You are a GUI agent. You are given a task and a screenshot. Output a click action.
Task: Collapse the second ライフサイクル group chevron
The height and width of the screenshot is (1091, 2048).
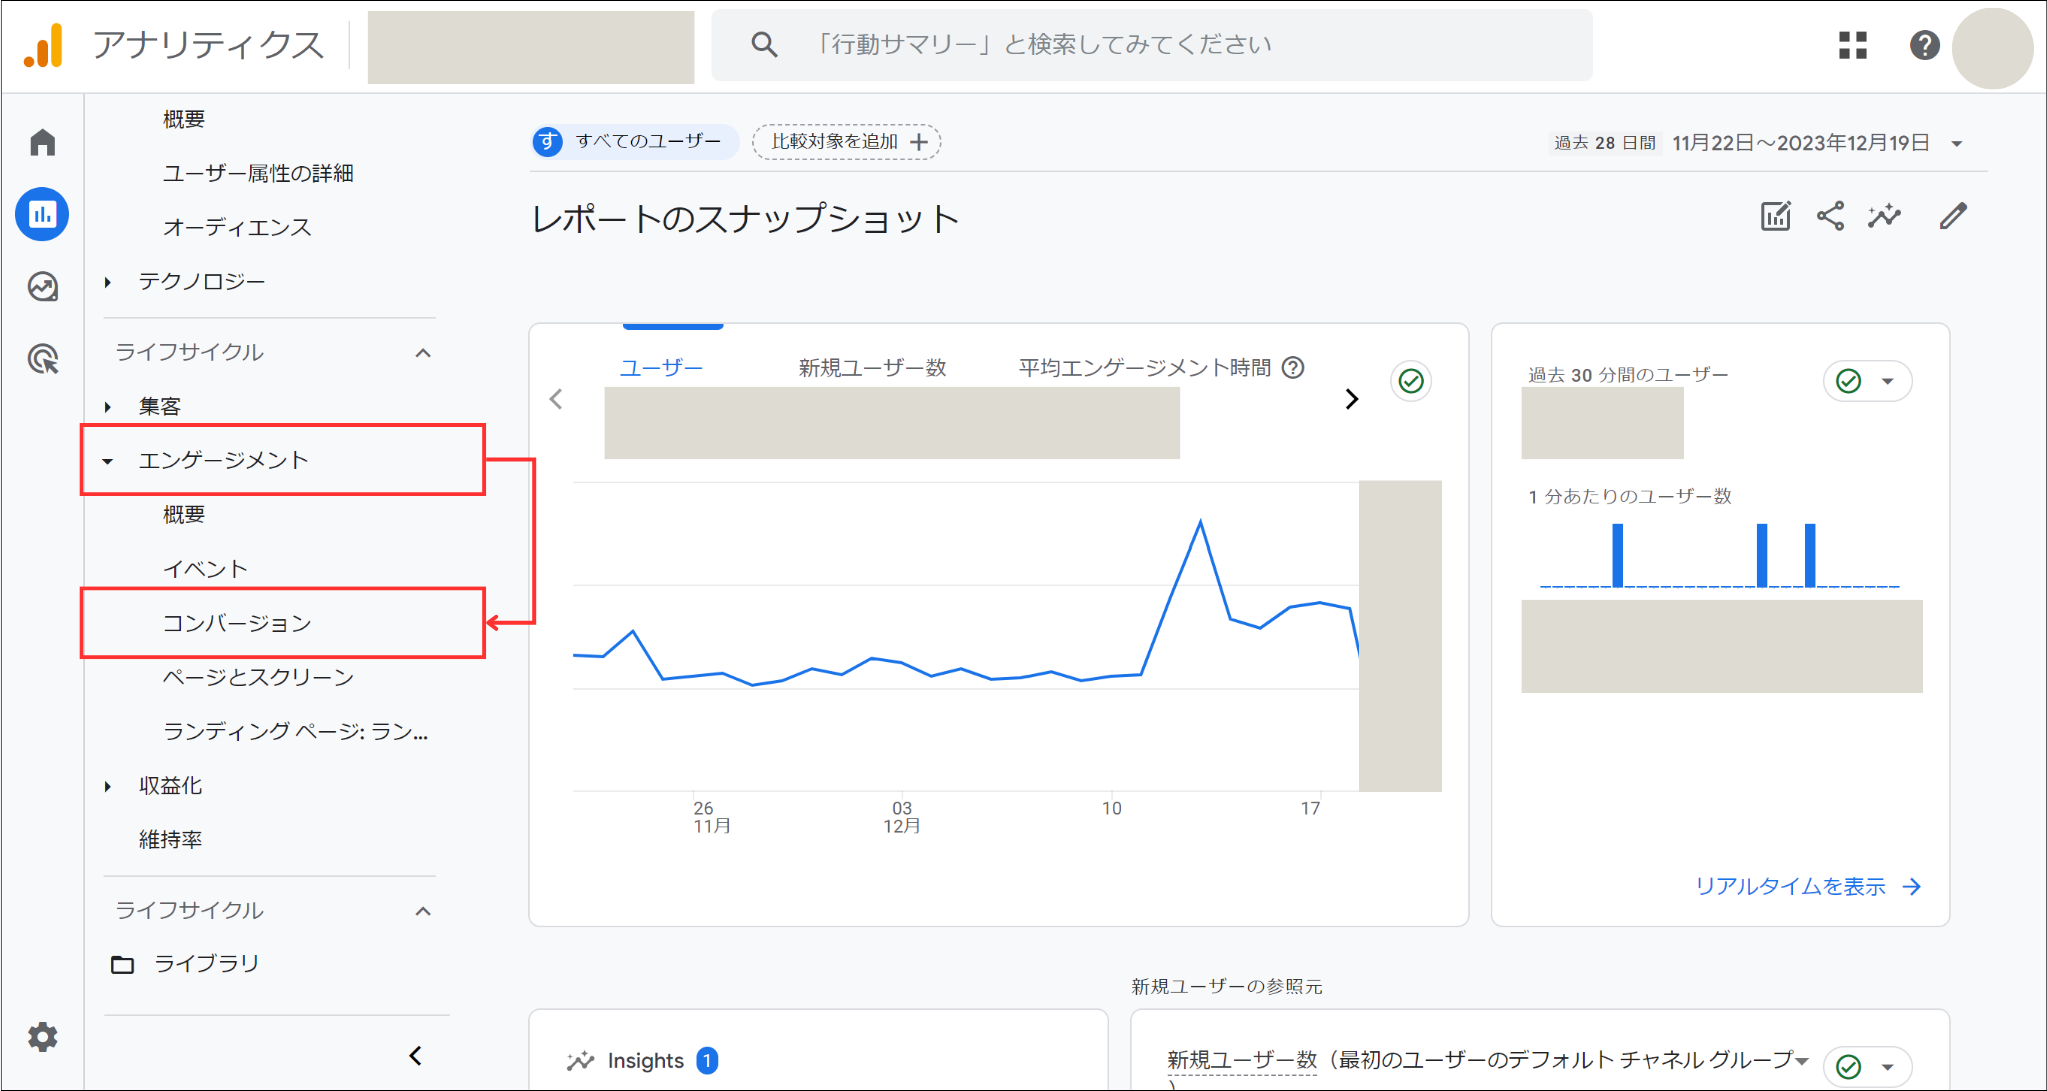point(423,911)
